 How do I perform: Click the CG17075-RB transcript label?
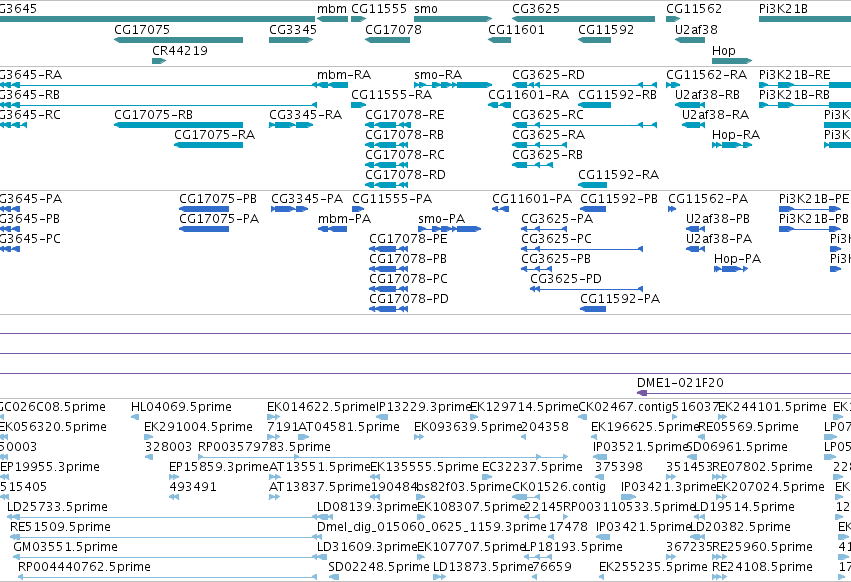[x=153, y=115]
